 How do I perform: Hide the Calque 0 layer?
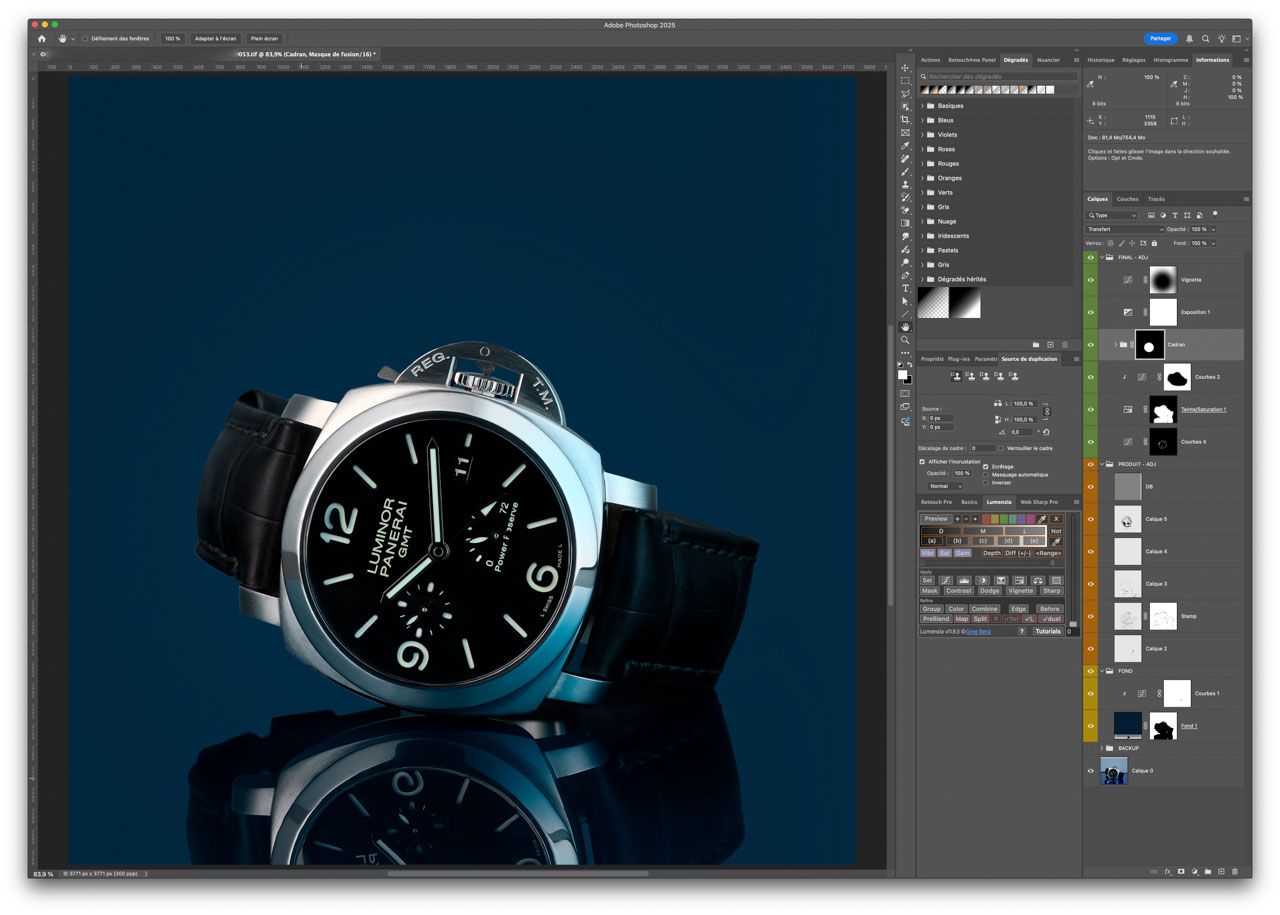[1090, 770]
